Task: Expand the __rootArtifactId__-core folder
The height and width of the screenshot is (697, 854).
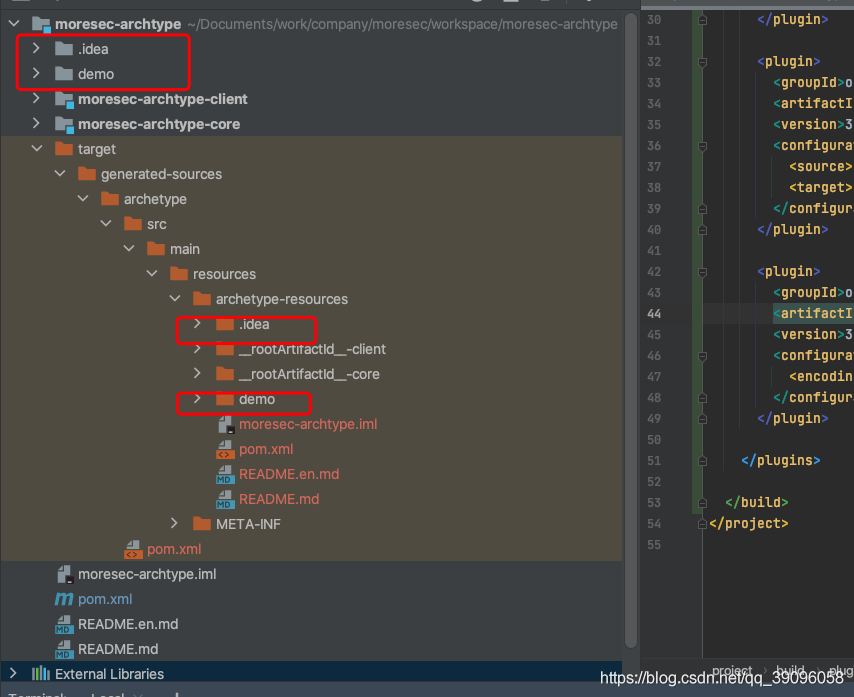Action: [x=197, y=374]
